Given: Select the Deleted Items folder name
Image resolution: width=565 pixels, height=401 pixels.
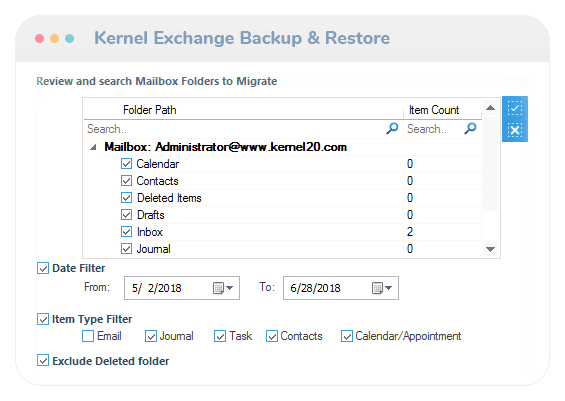Looking at the screenshot, I should point(169,198).
